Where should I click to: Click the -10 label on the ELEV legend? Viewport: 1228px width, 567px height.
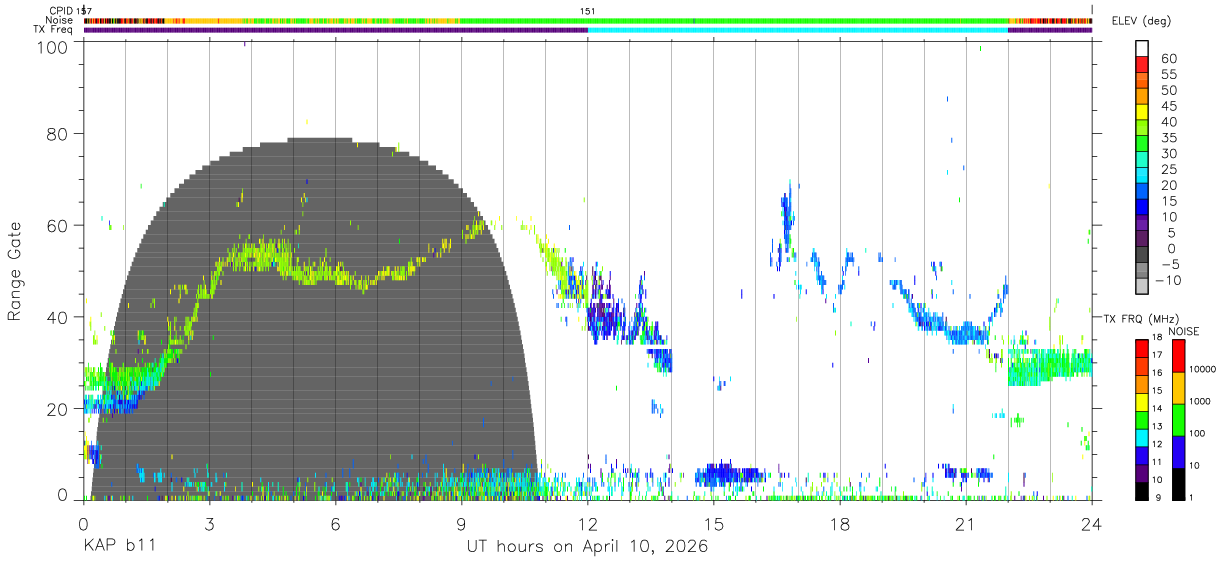click(1166, 280)
